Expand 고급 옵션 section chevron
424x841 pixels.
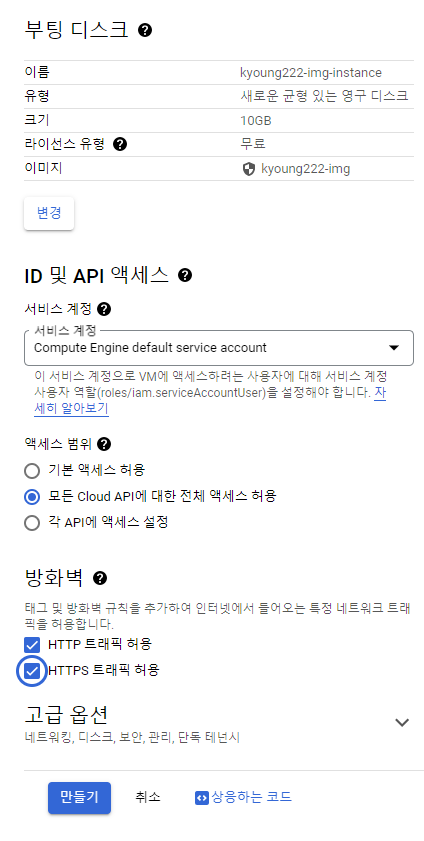402,722
